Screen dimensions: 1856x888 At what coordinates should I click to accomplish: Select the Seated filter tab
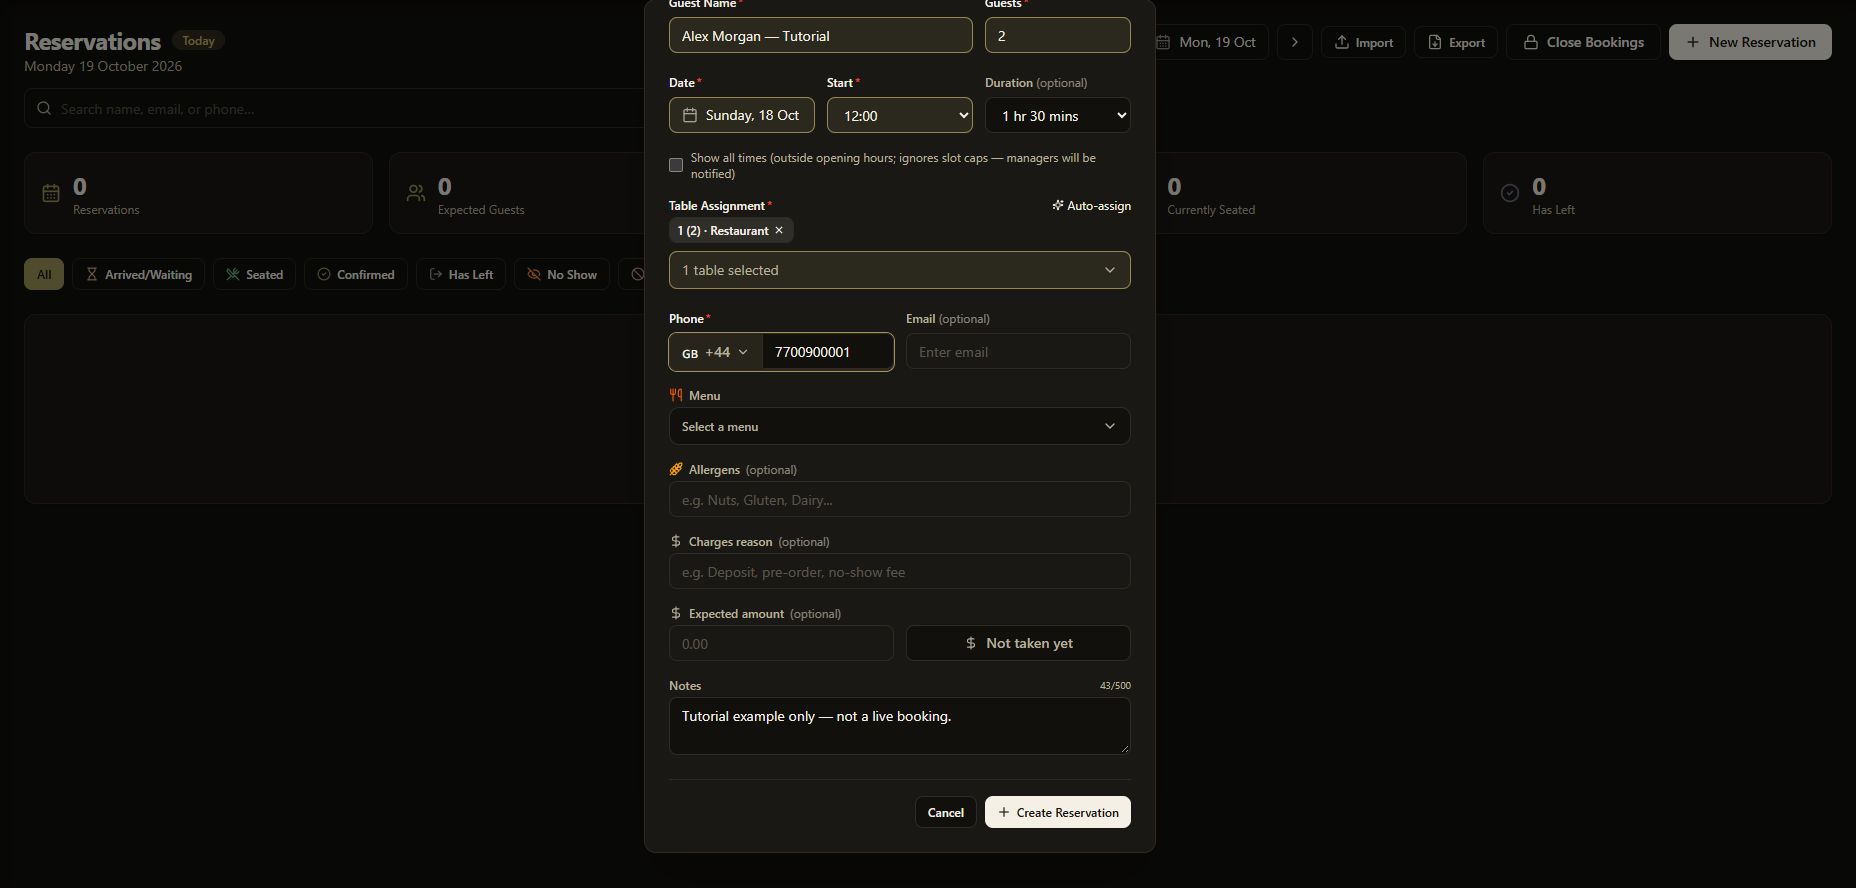tap(254, 274)
